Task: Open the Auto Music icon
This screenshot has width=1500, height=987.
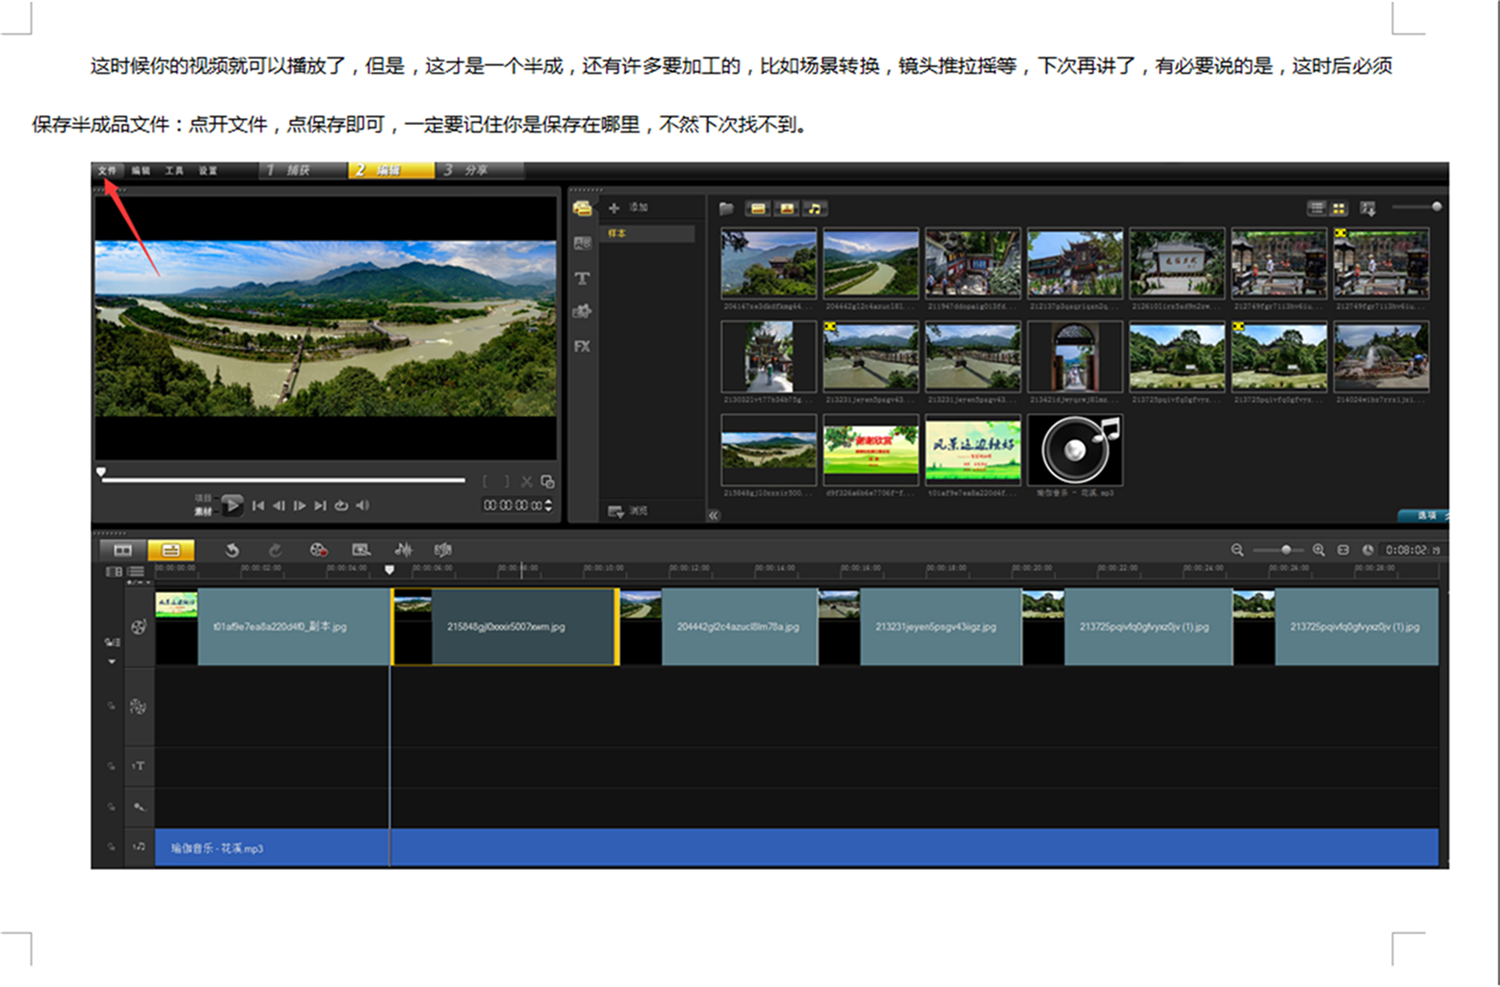Action: (x=443, y=549)
